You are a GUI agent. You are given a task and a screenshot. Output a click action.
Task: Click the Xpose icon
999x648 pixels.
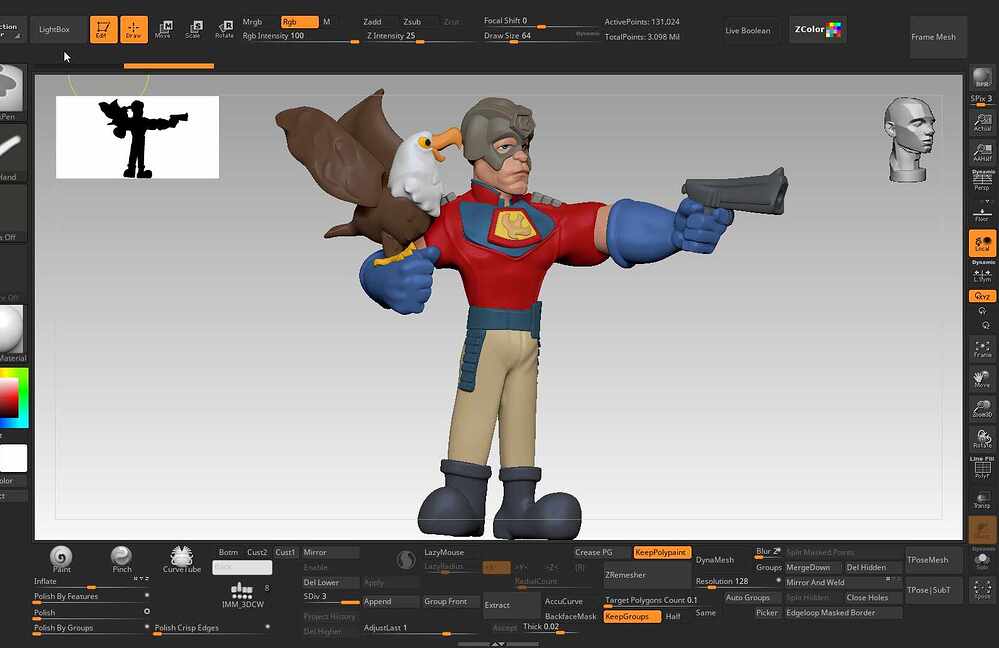[x=982, y=588]
